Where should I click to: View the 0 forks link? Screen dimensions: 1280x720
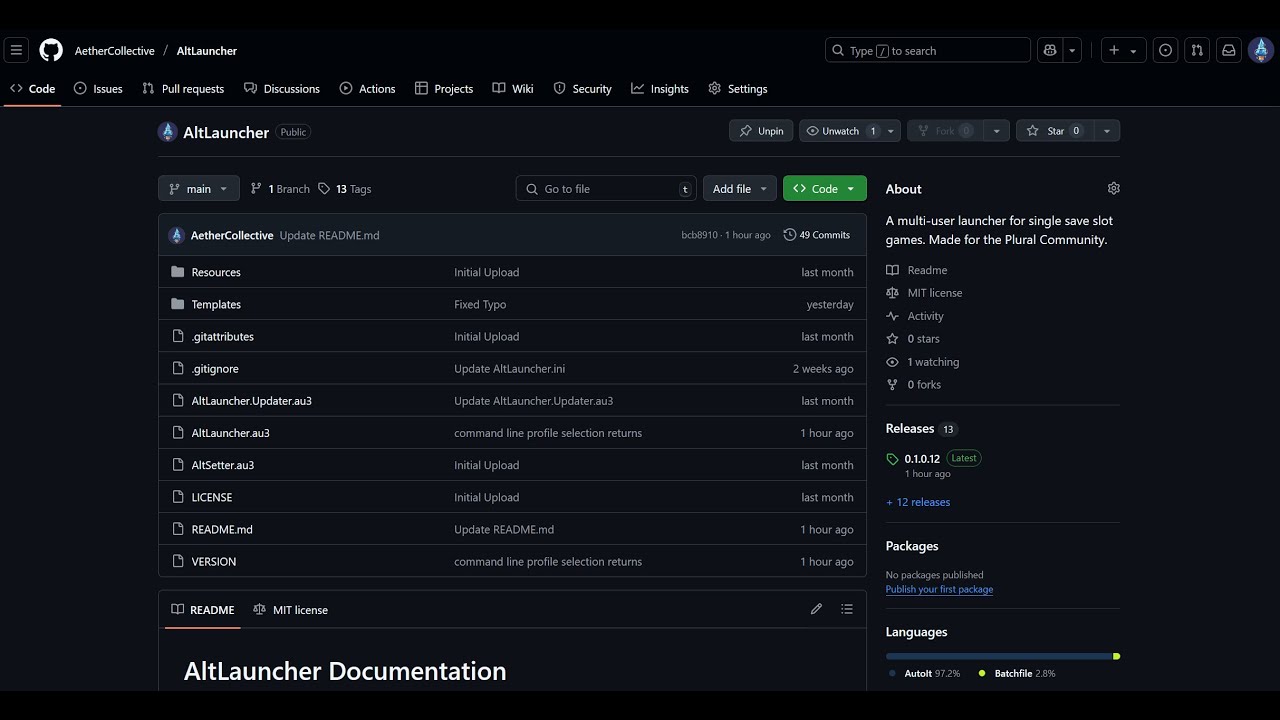[x=914, y=385]
